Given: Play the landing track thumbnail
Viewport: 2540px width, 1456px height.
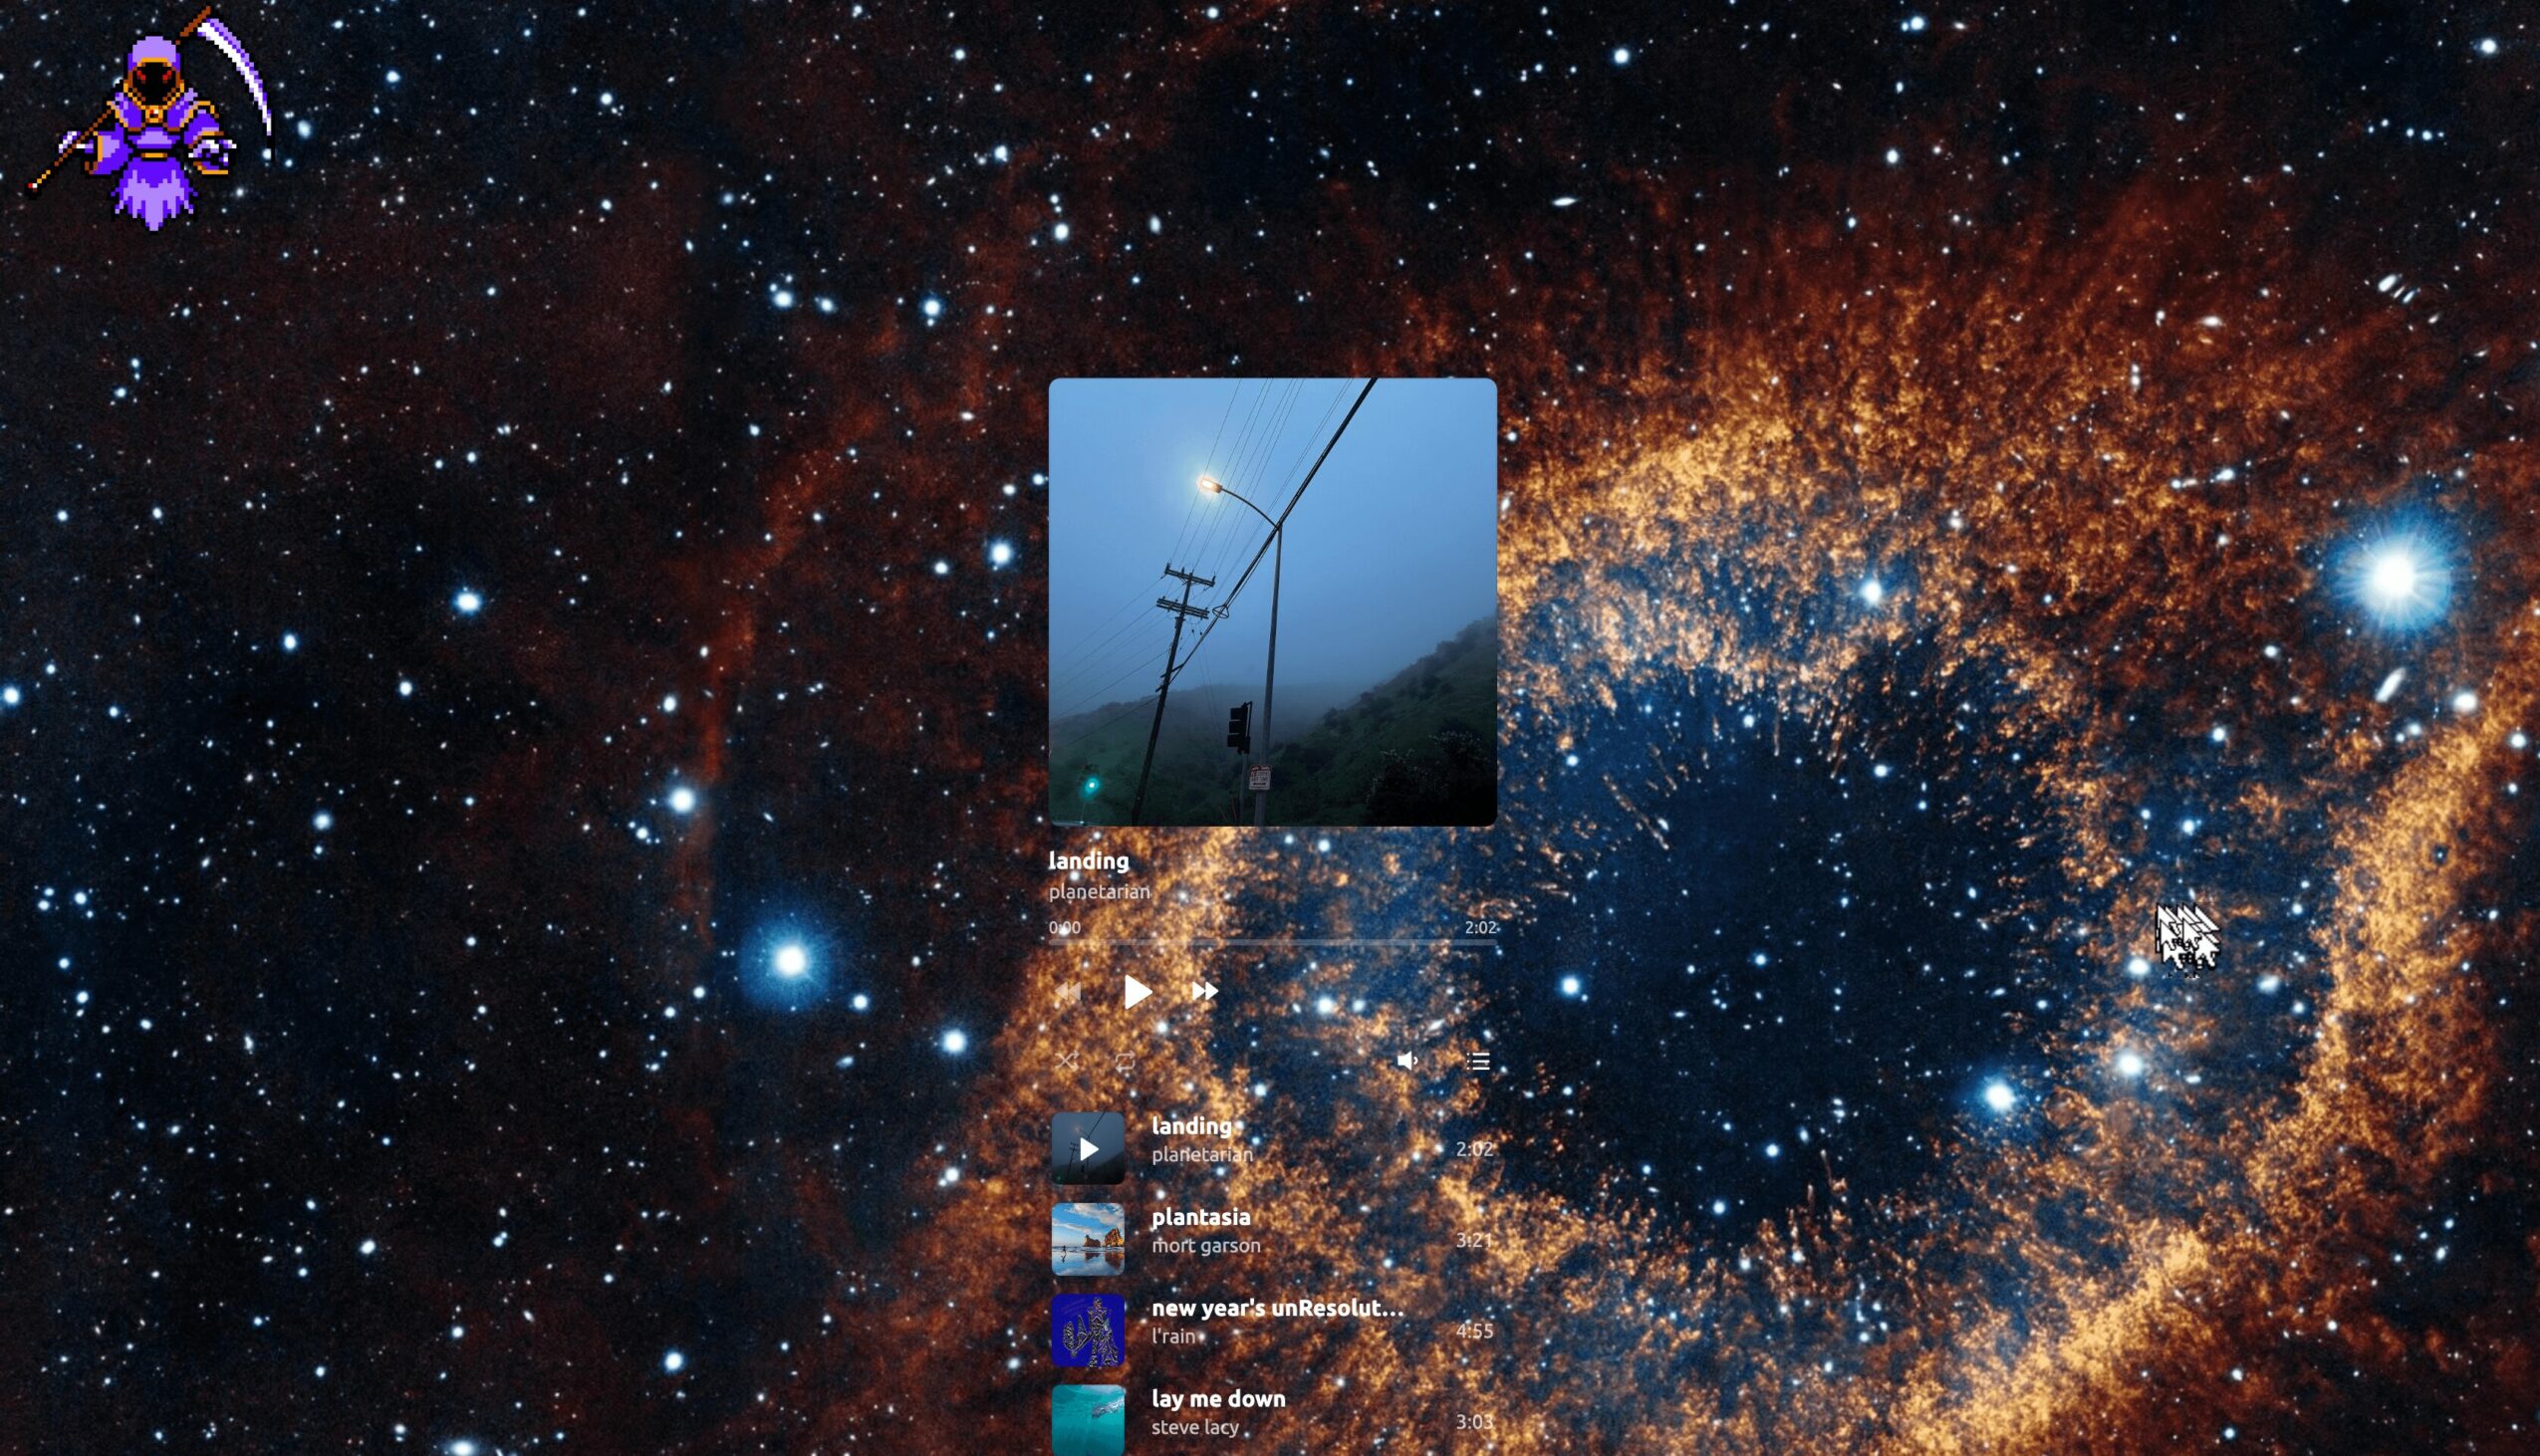Looking at the screenshot, I should (x=1088, y=1148).
